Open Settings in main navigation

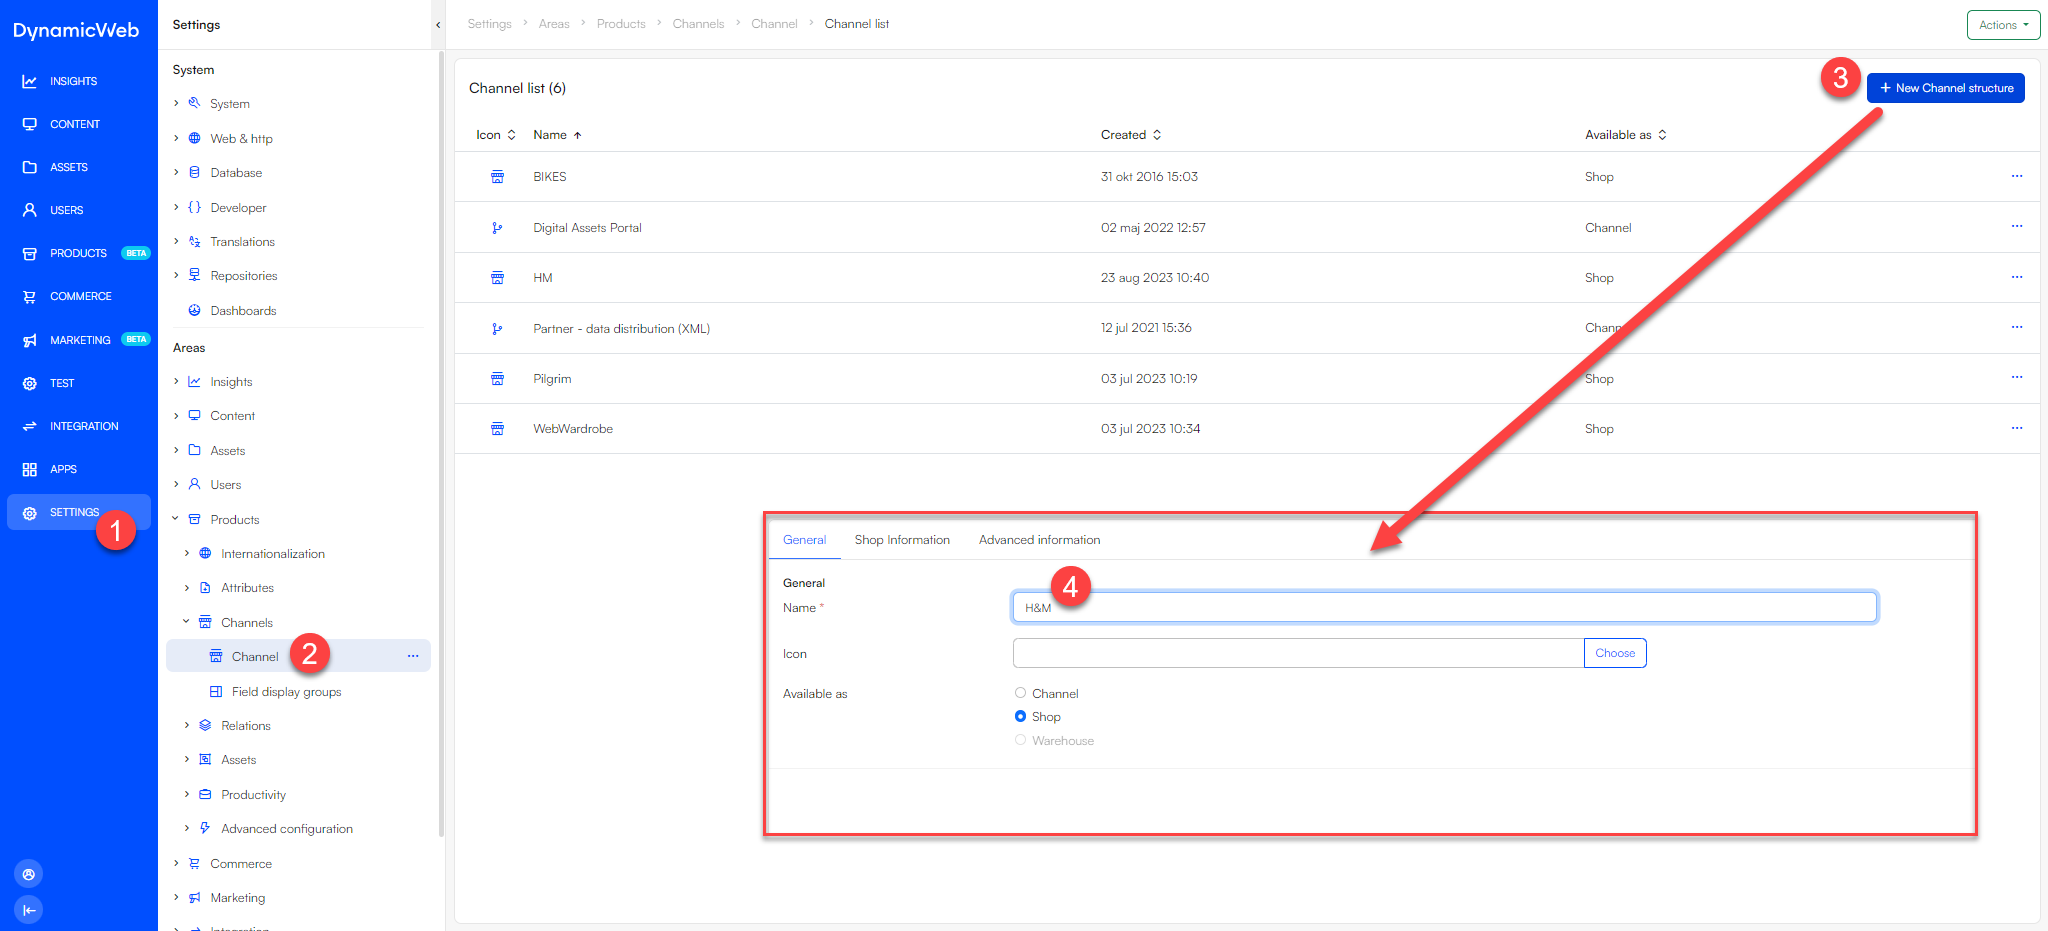[x=79, y=512]
